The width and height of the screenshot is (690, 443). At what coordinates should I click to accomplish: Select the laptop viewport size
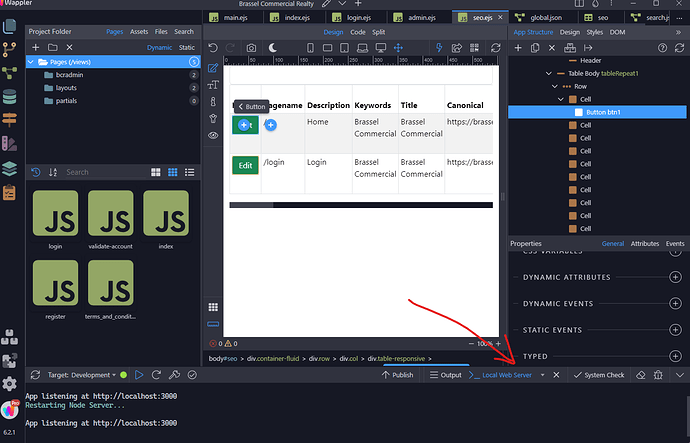pos(362,48)
